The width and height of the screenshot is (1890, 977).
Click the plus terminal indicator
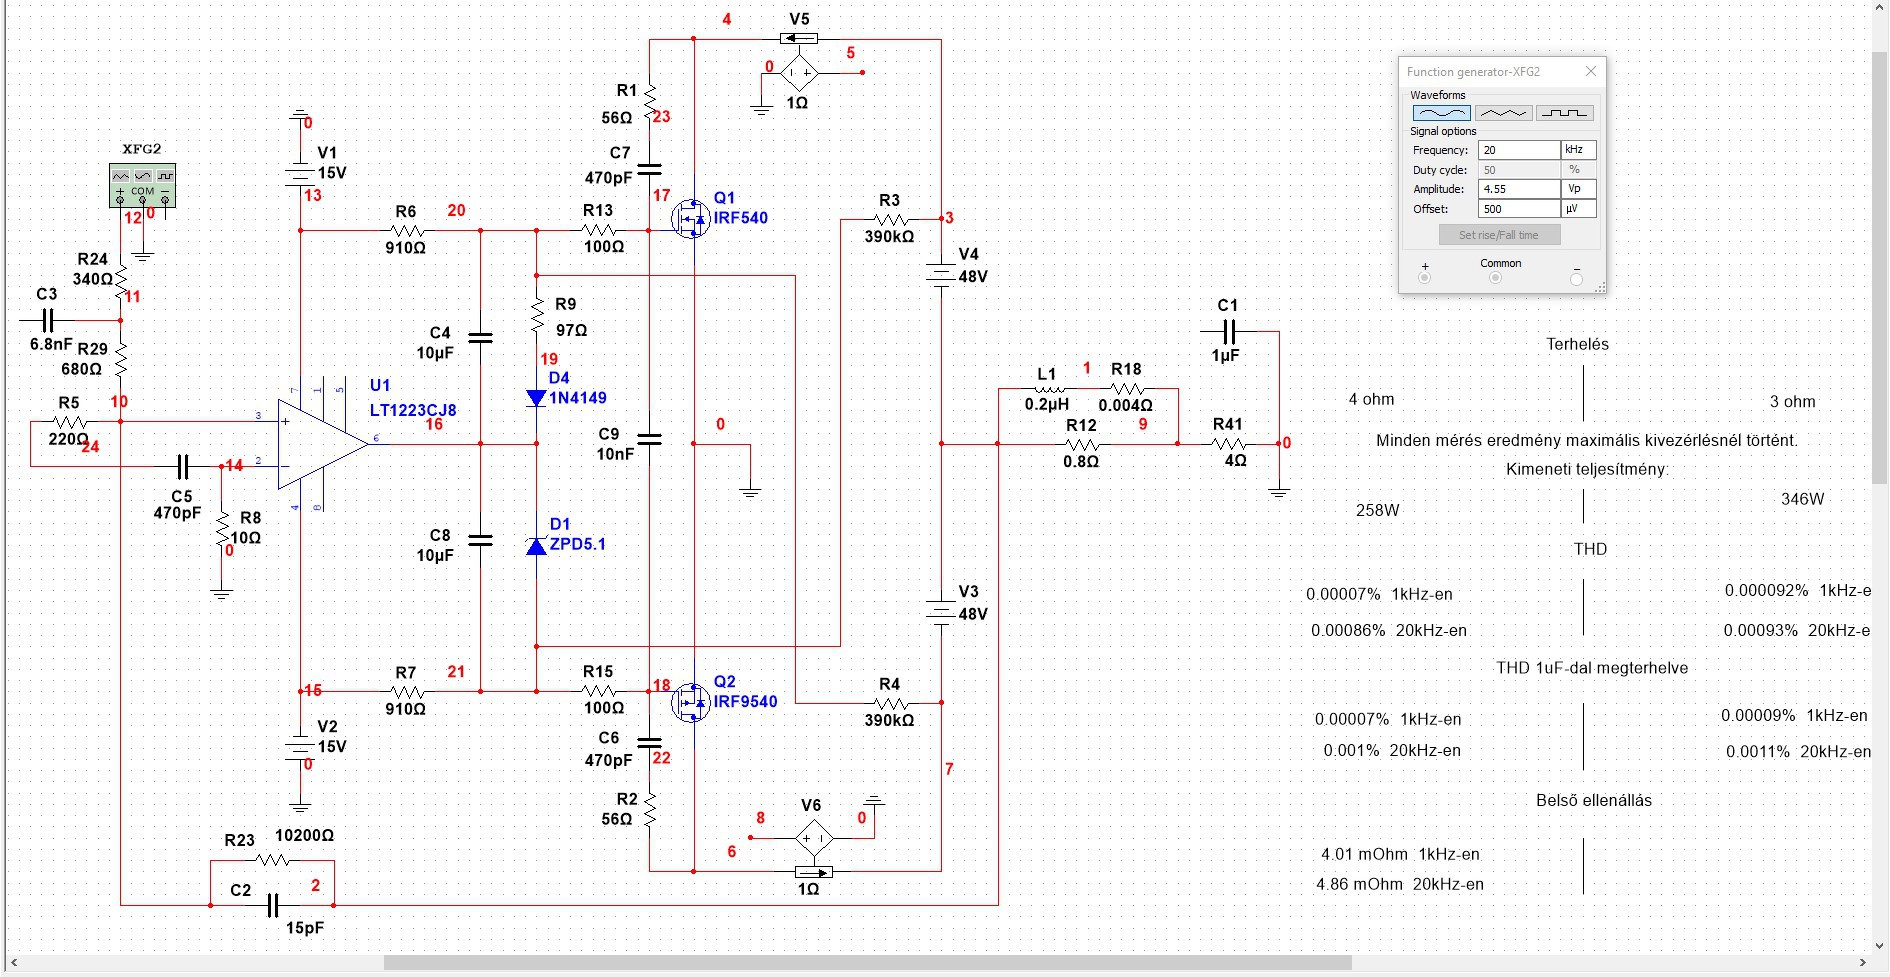tap(1424, 278)
